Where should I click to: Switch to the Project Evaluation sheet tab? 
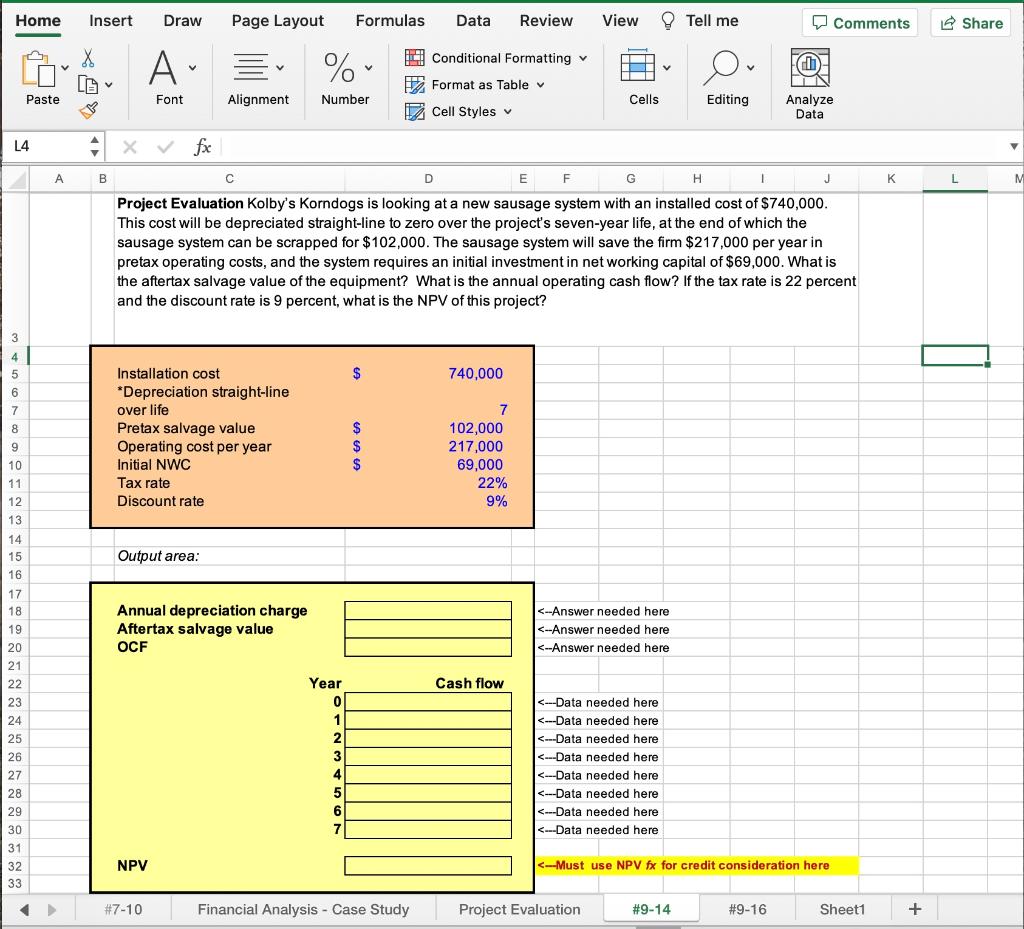point(519,909)
